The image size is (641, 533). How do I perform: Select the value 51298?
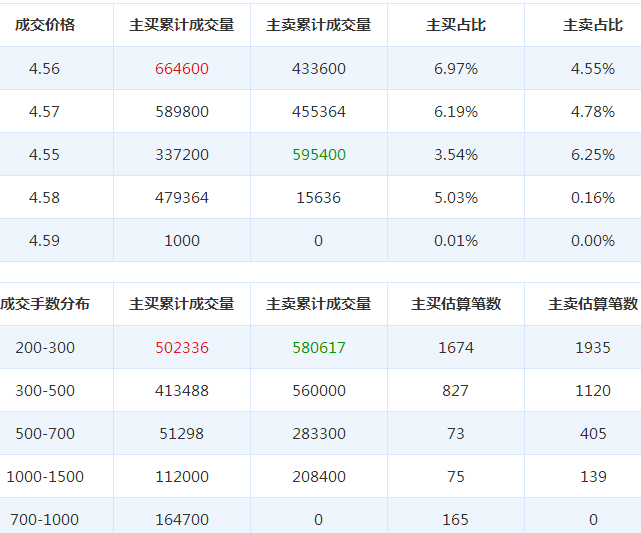tap(182, 433)
